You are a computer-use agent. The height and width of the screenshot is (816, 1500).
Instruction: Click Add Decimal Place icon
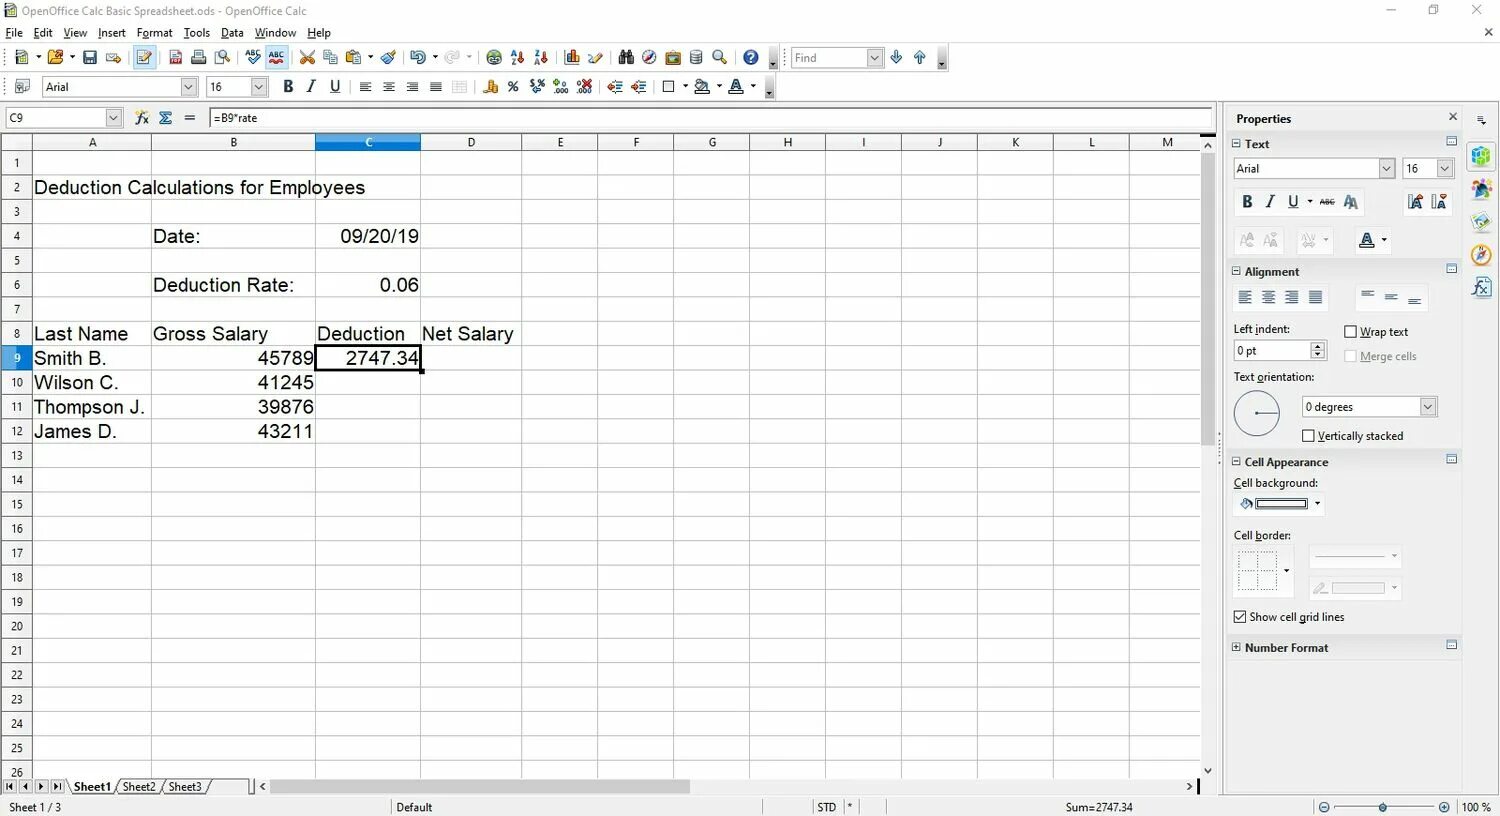pos(561,87)
